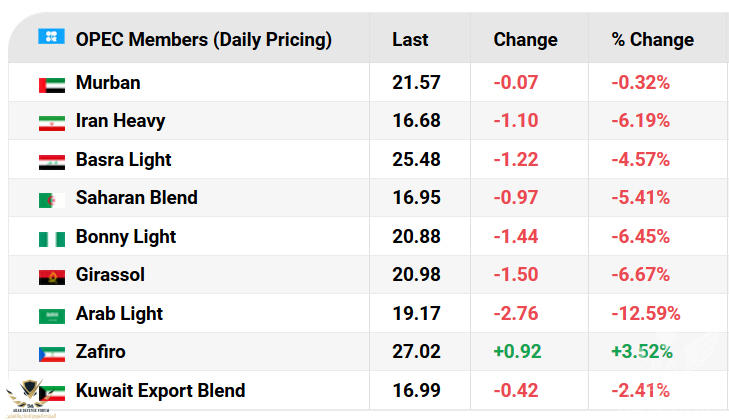Click the Saudi flag beside Arab Light

(51, 315)
